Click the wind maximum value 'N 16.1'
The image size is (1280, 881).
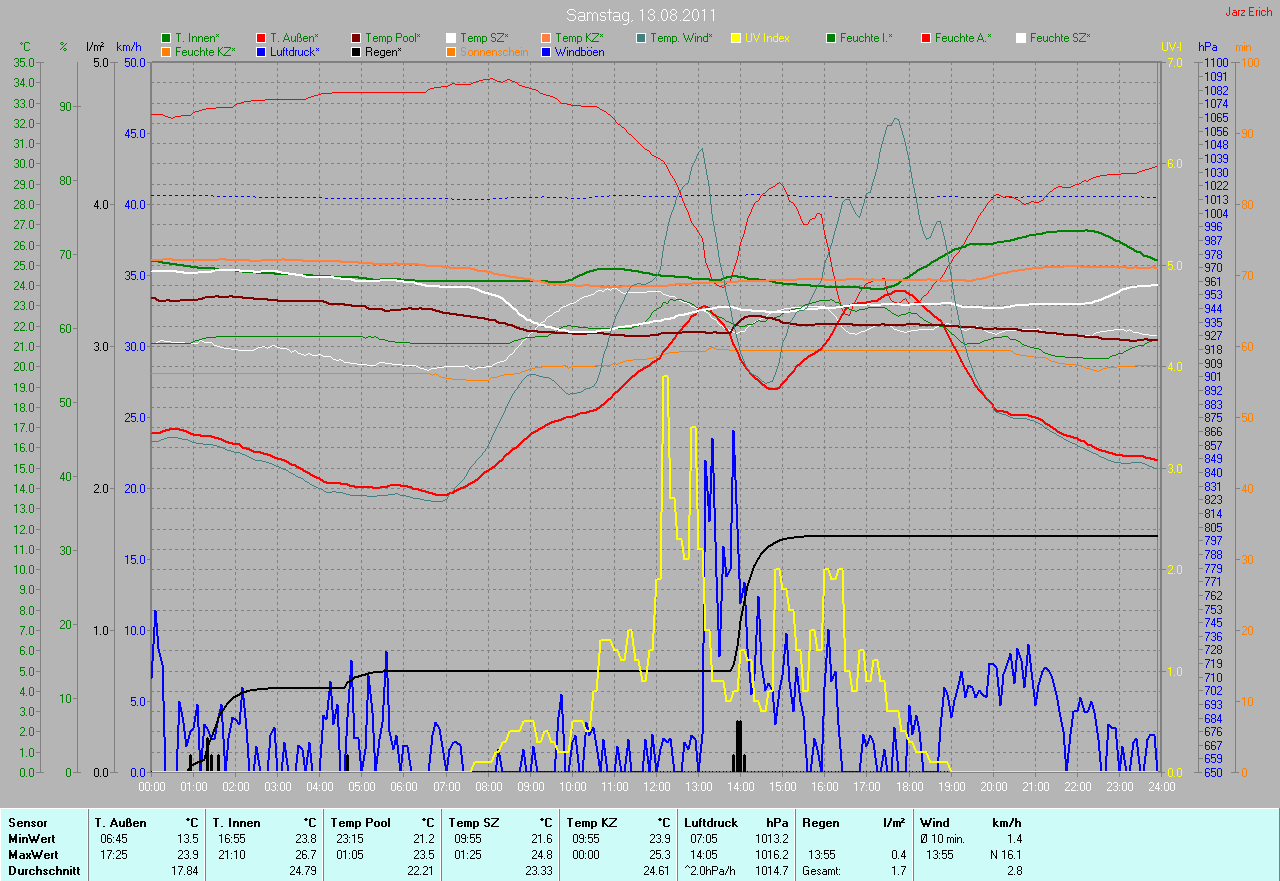point(1004,855)
